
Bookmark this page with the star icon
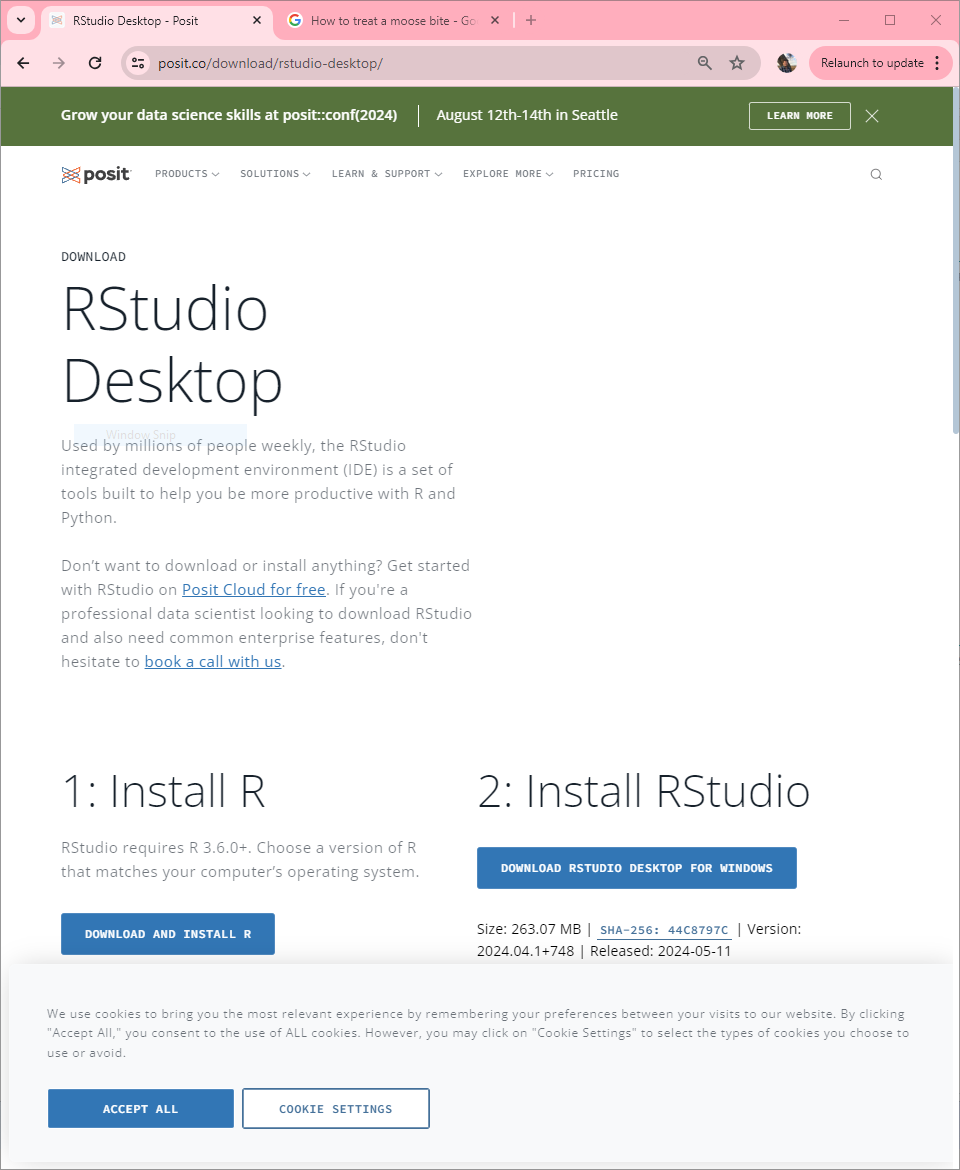point(737,63)
